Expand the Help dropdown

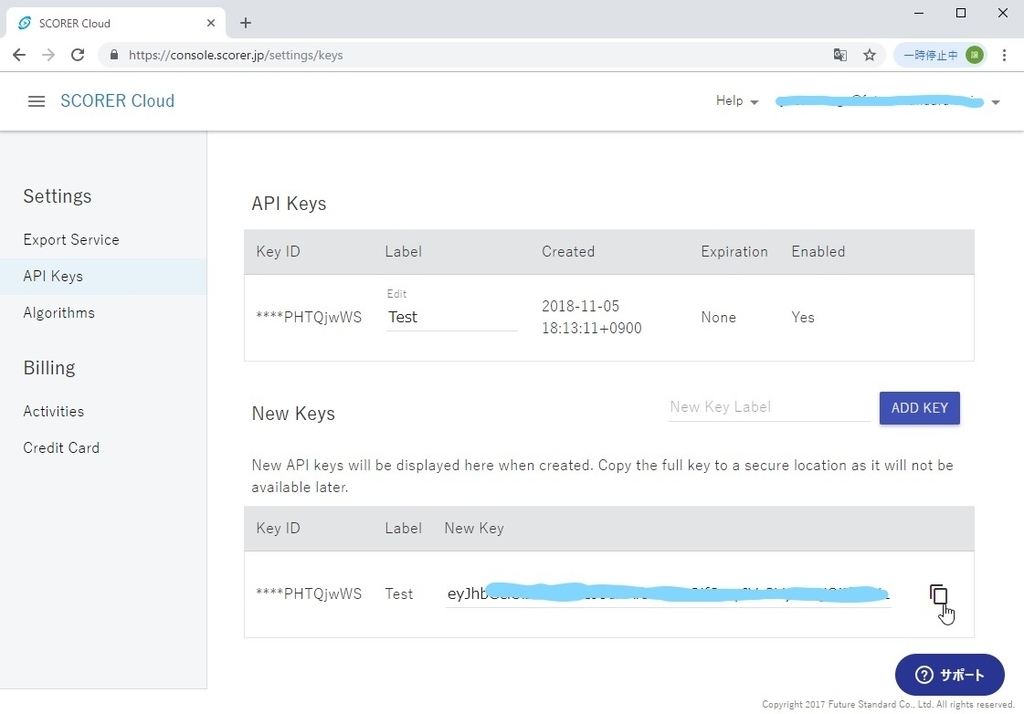[737, 101]
